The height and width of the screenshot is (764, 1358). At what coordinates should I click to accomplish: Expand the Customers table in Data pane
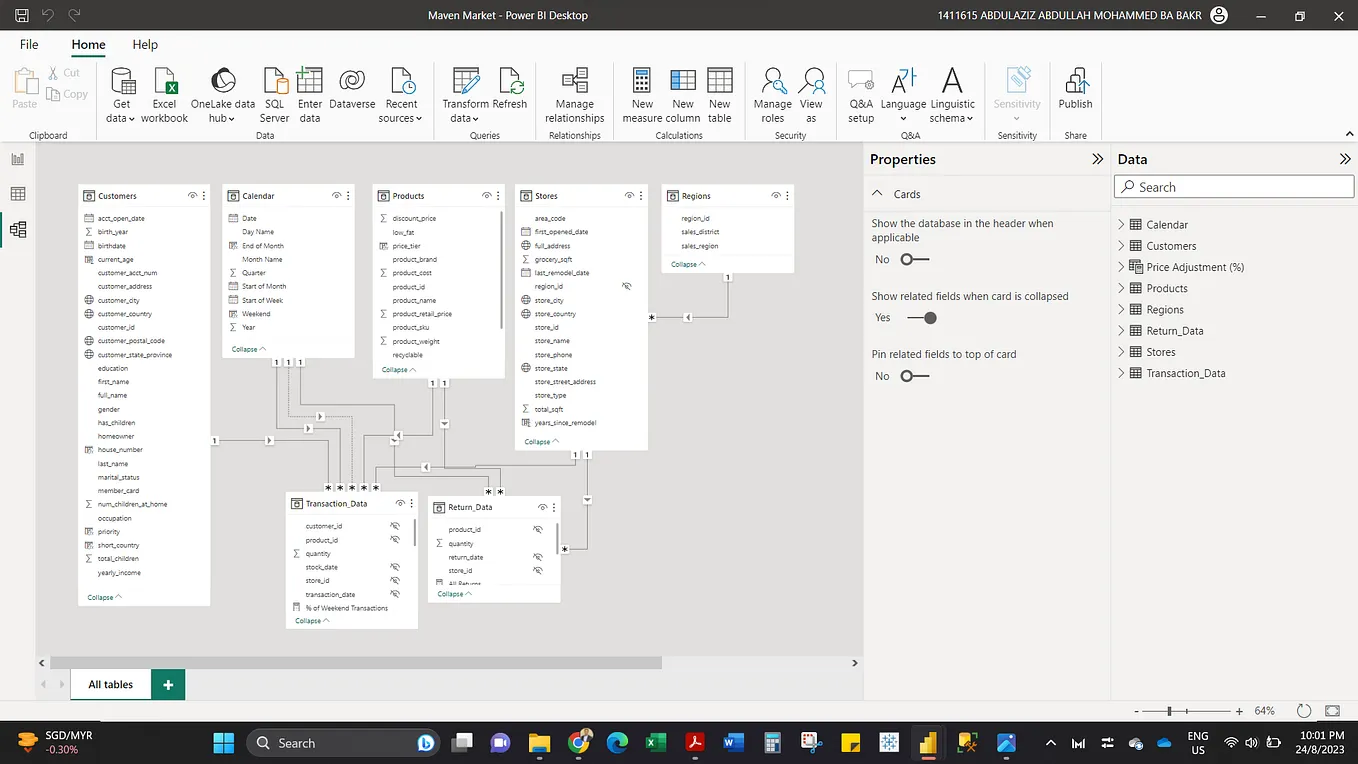coord(1121,245)
